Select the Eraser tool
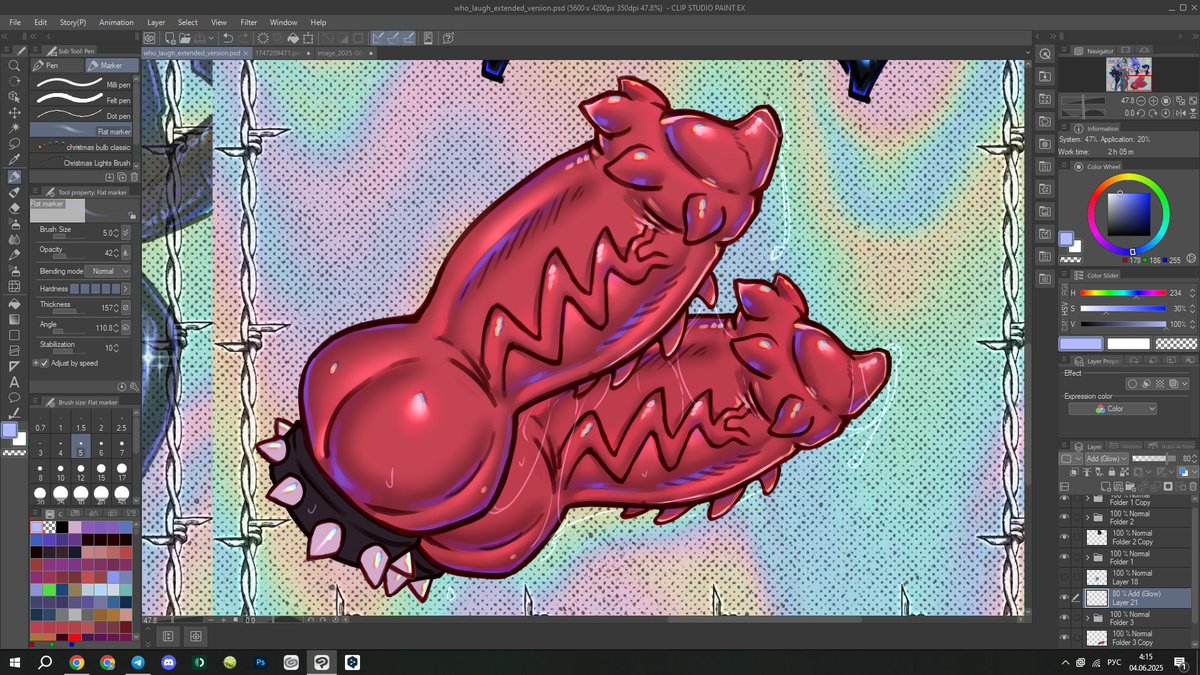1200x675 pixels. pos(14,208)
